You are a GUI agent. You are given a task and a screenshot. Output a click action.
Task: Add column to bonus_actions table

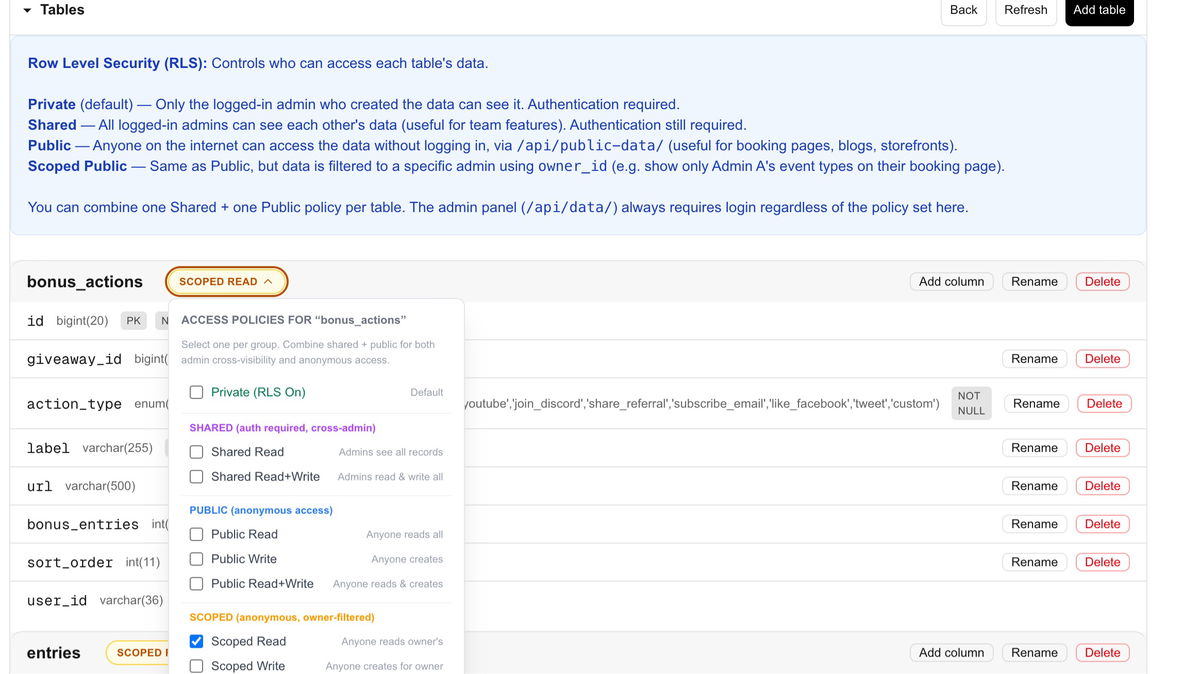click(951, 282)
